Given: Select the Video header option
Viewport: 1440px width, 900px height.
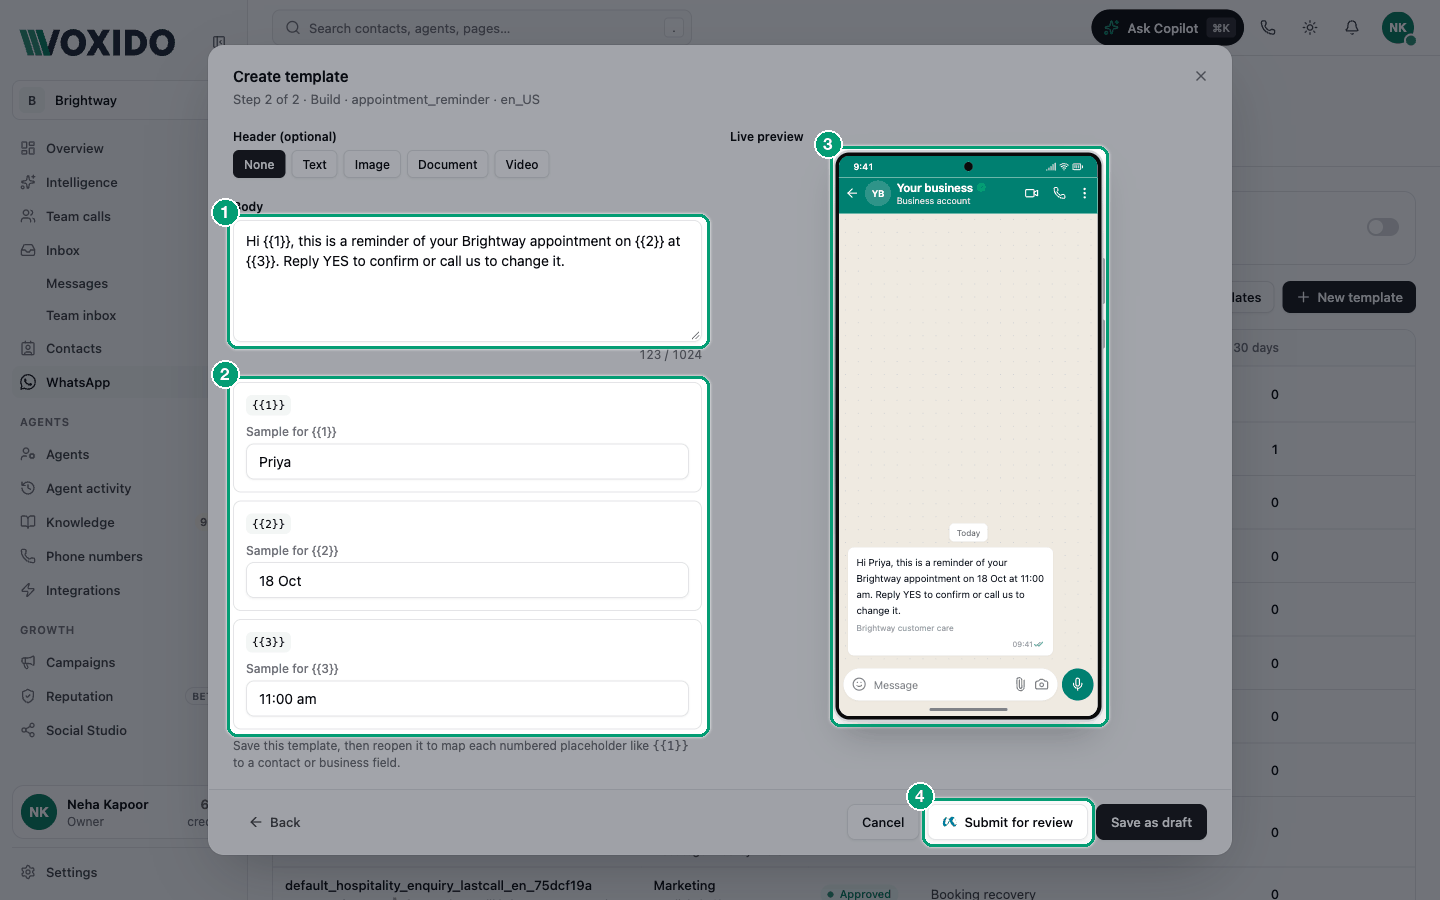Looking at the screenshot, I should click(522, 165).
